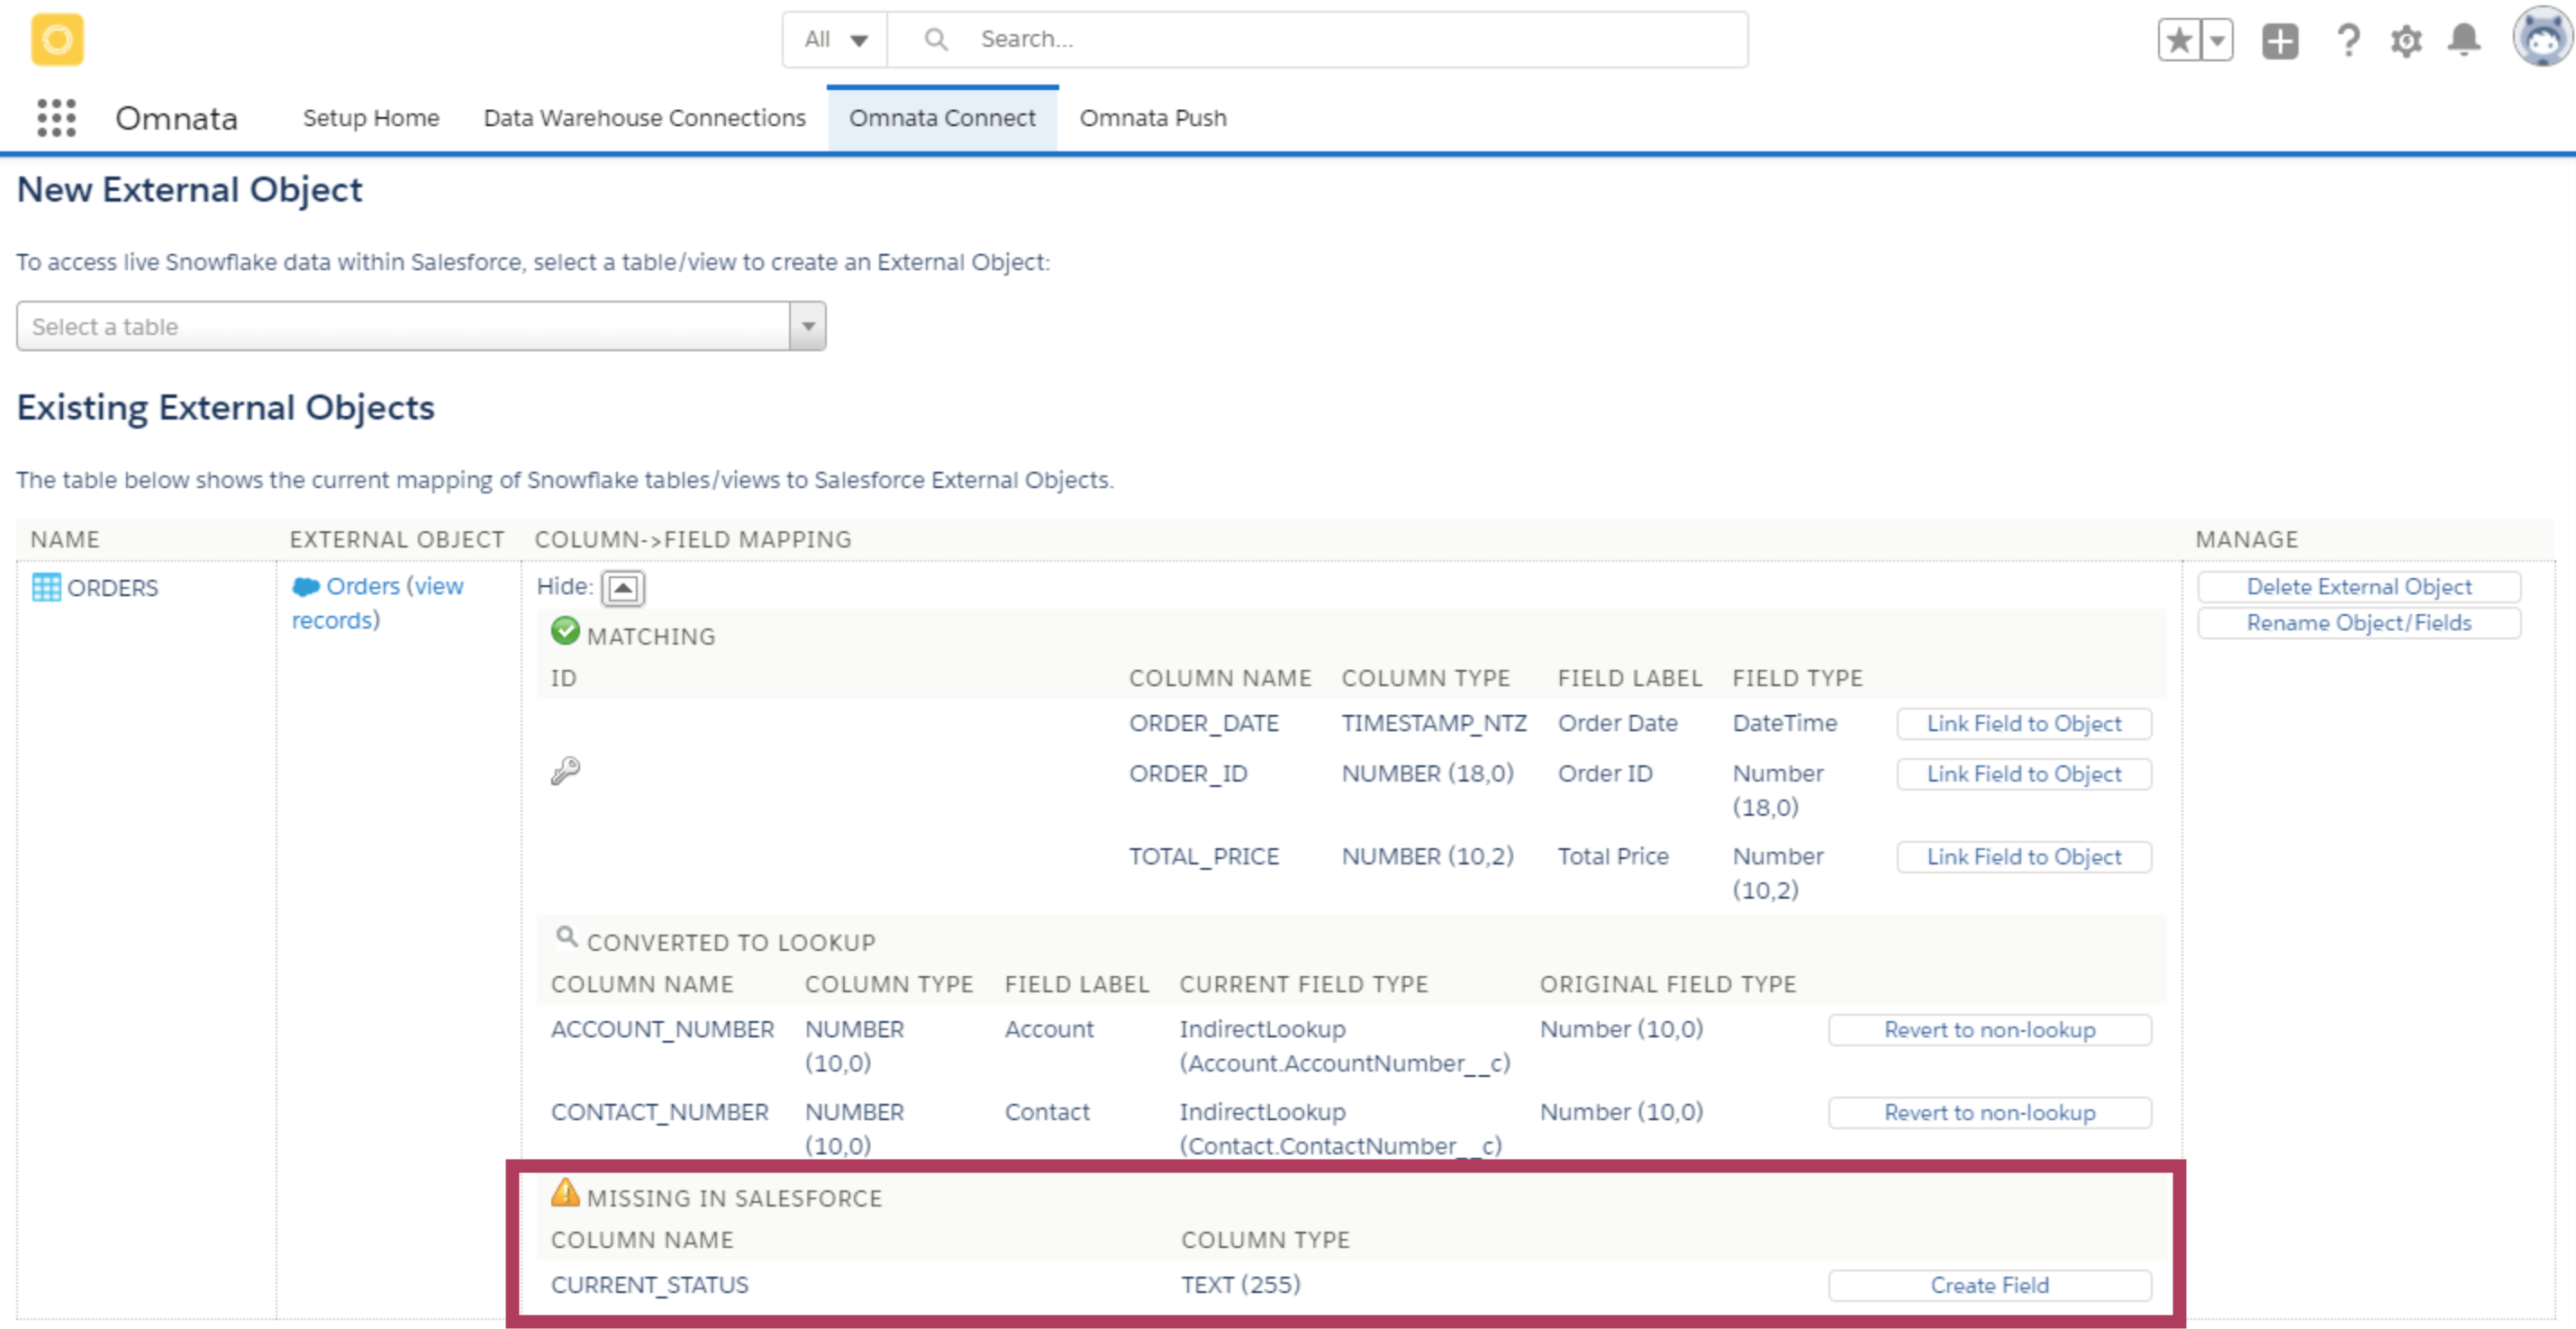Viewport: 2576px width, 1329px height.
Task: Click the Missing in Salesforce warning icon
Action: 565,1192
